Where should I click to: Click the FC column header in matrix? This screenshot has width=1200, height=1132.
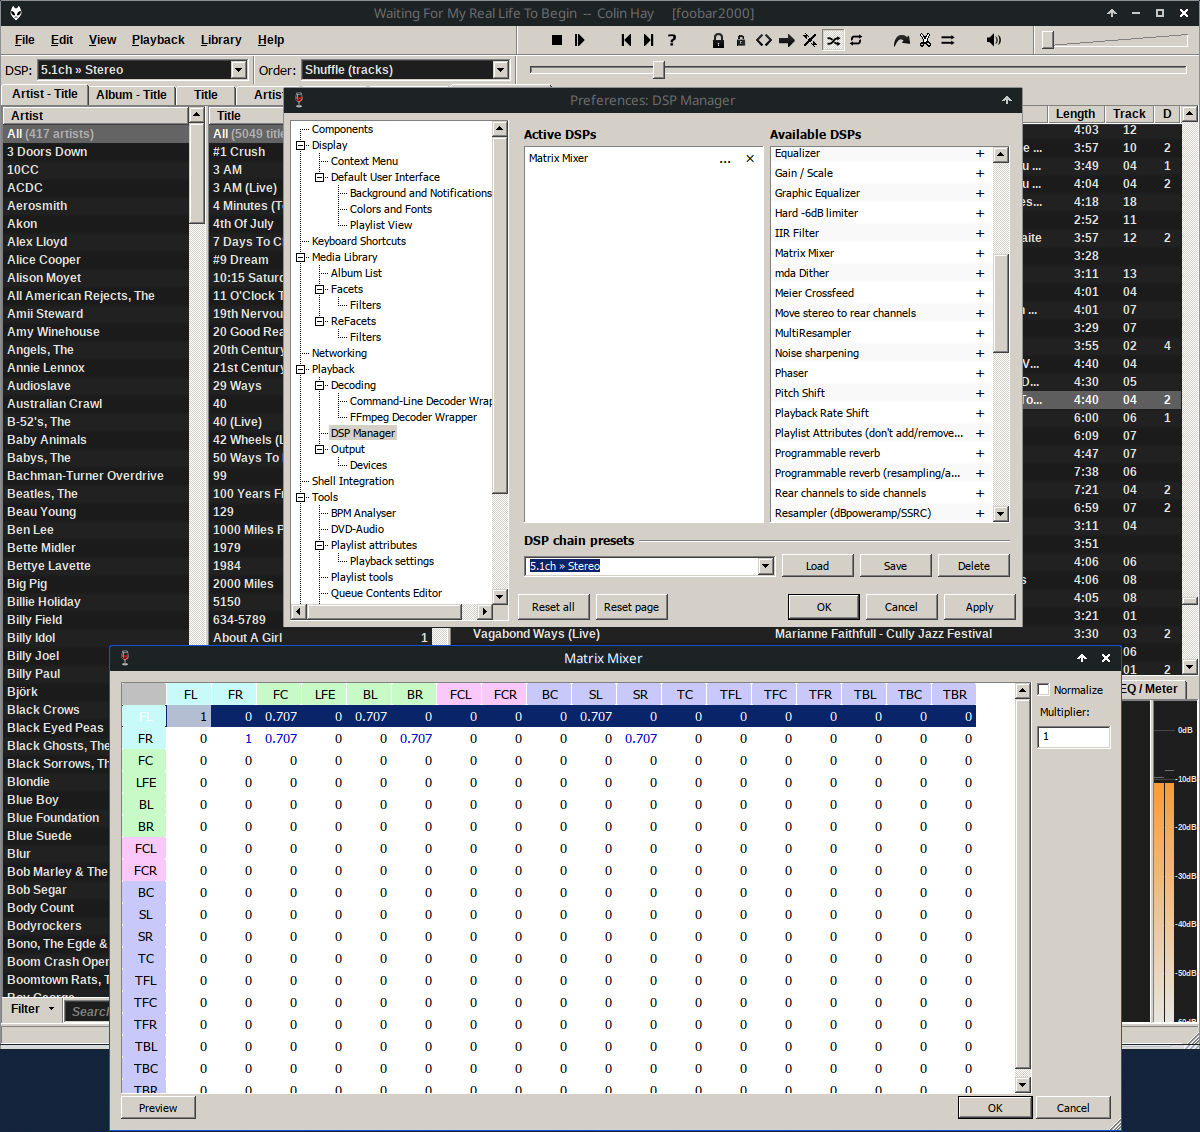click(x=280, y=694)
